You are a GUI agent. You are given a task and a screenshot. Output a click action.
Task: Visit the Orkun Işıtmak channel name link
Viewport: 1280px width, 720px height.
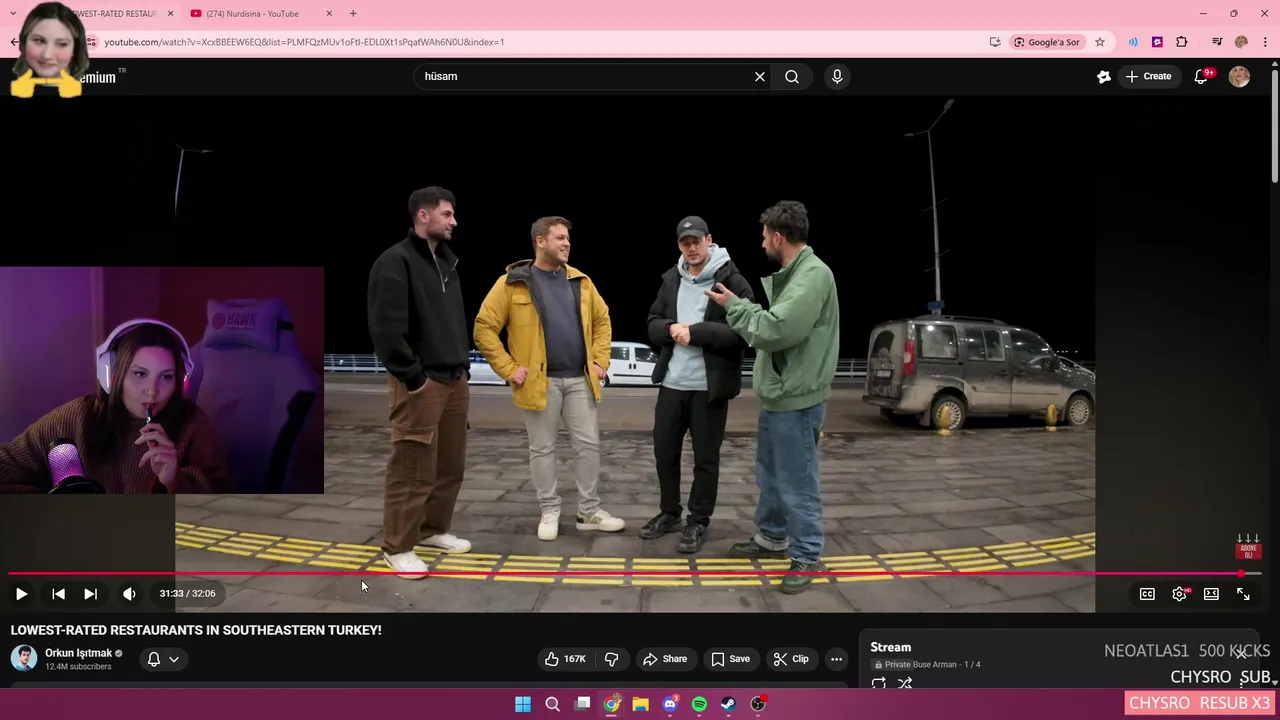(78, 653)
